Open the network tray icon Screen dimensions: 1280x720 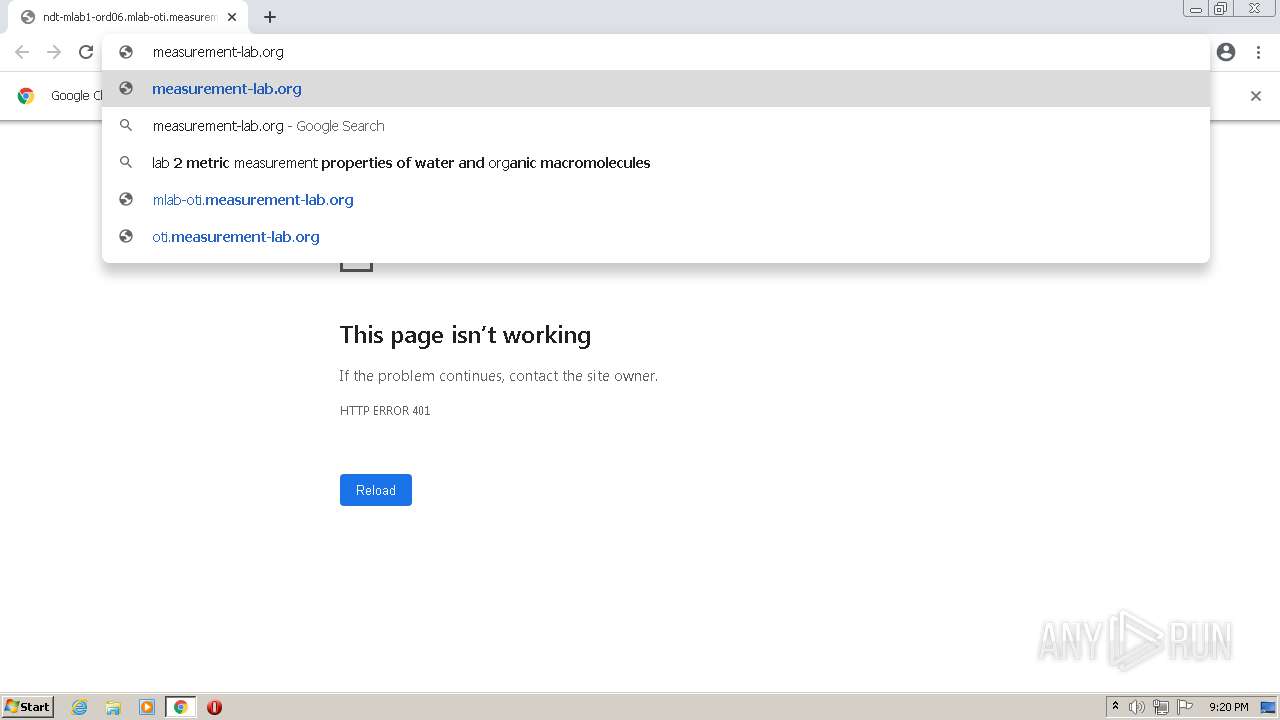1161,707
